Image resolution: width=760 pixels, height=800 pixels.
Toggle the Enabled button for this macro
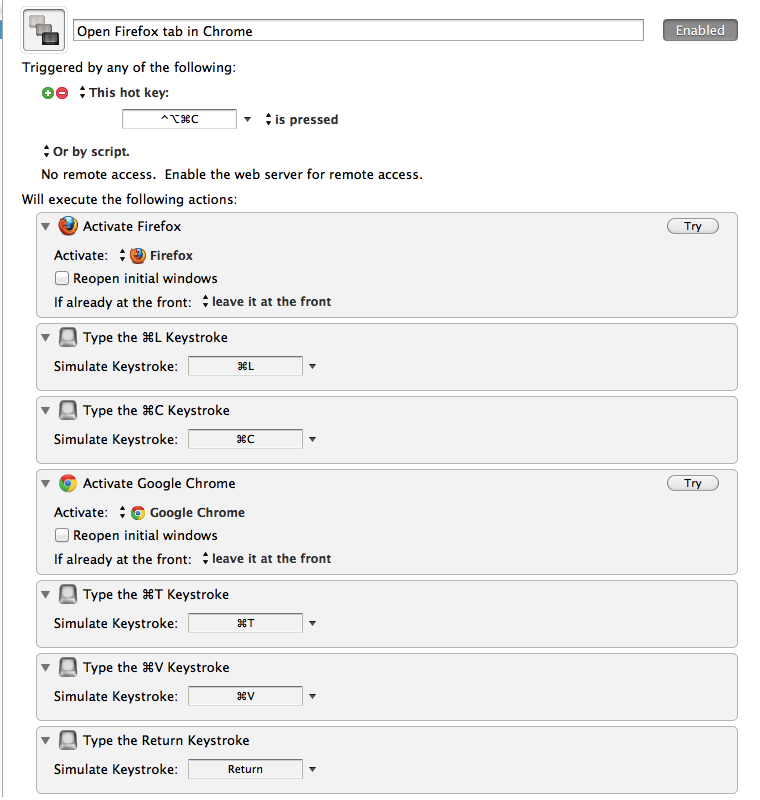click(x=700, y=30)
